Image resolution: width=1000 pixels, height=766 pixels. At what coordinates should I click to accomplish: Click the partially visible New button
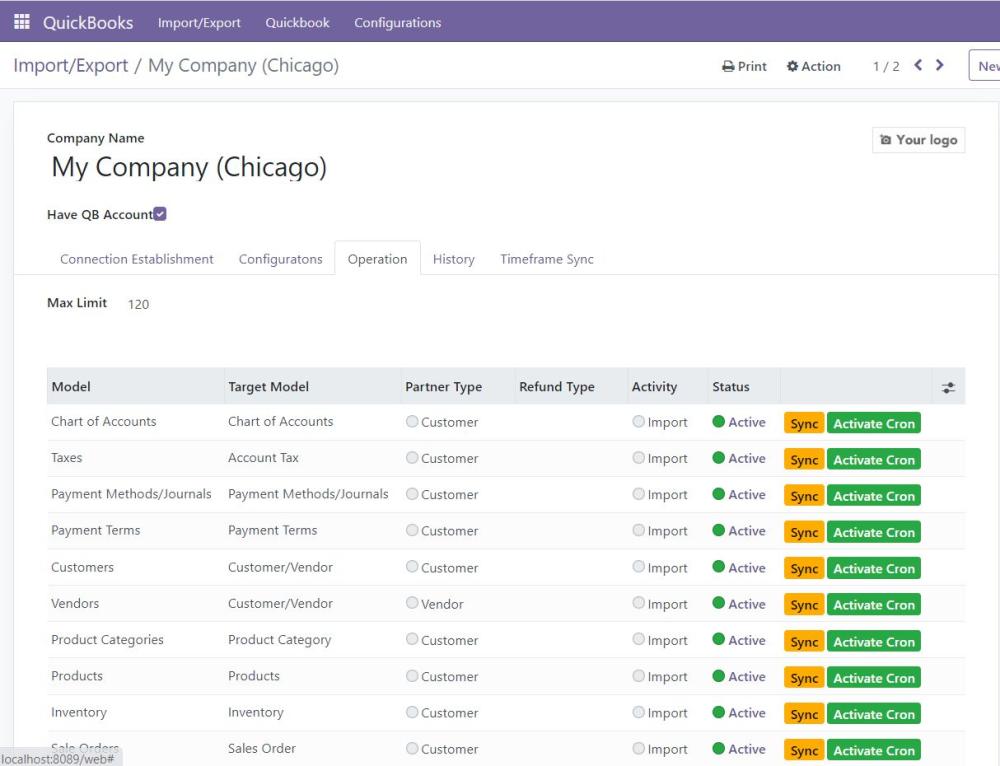984,66
